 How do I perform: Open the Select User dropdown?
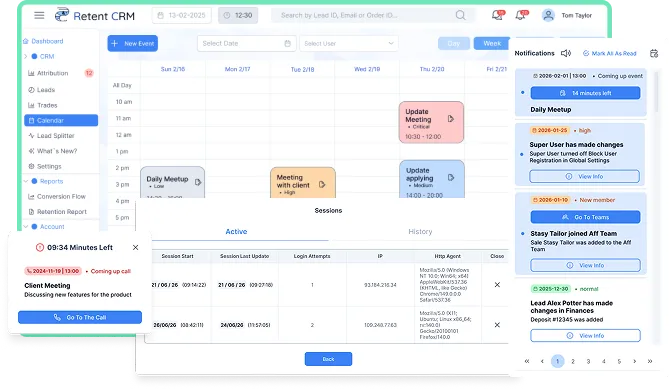(x=349, y=44)
